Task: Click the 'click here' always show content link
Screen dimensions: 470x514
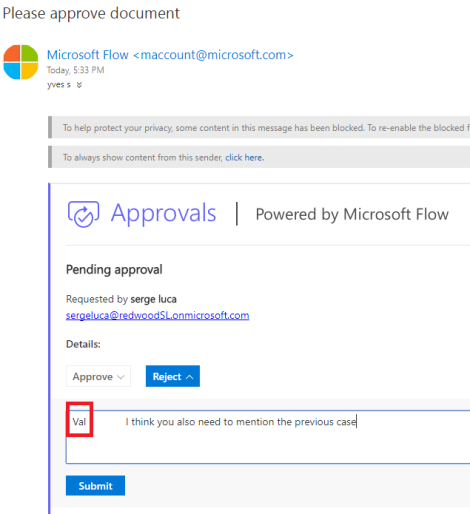Action: pos(244,157)
